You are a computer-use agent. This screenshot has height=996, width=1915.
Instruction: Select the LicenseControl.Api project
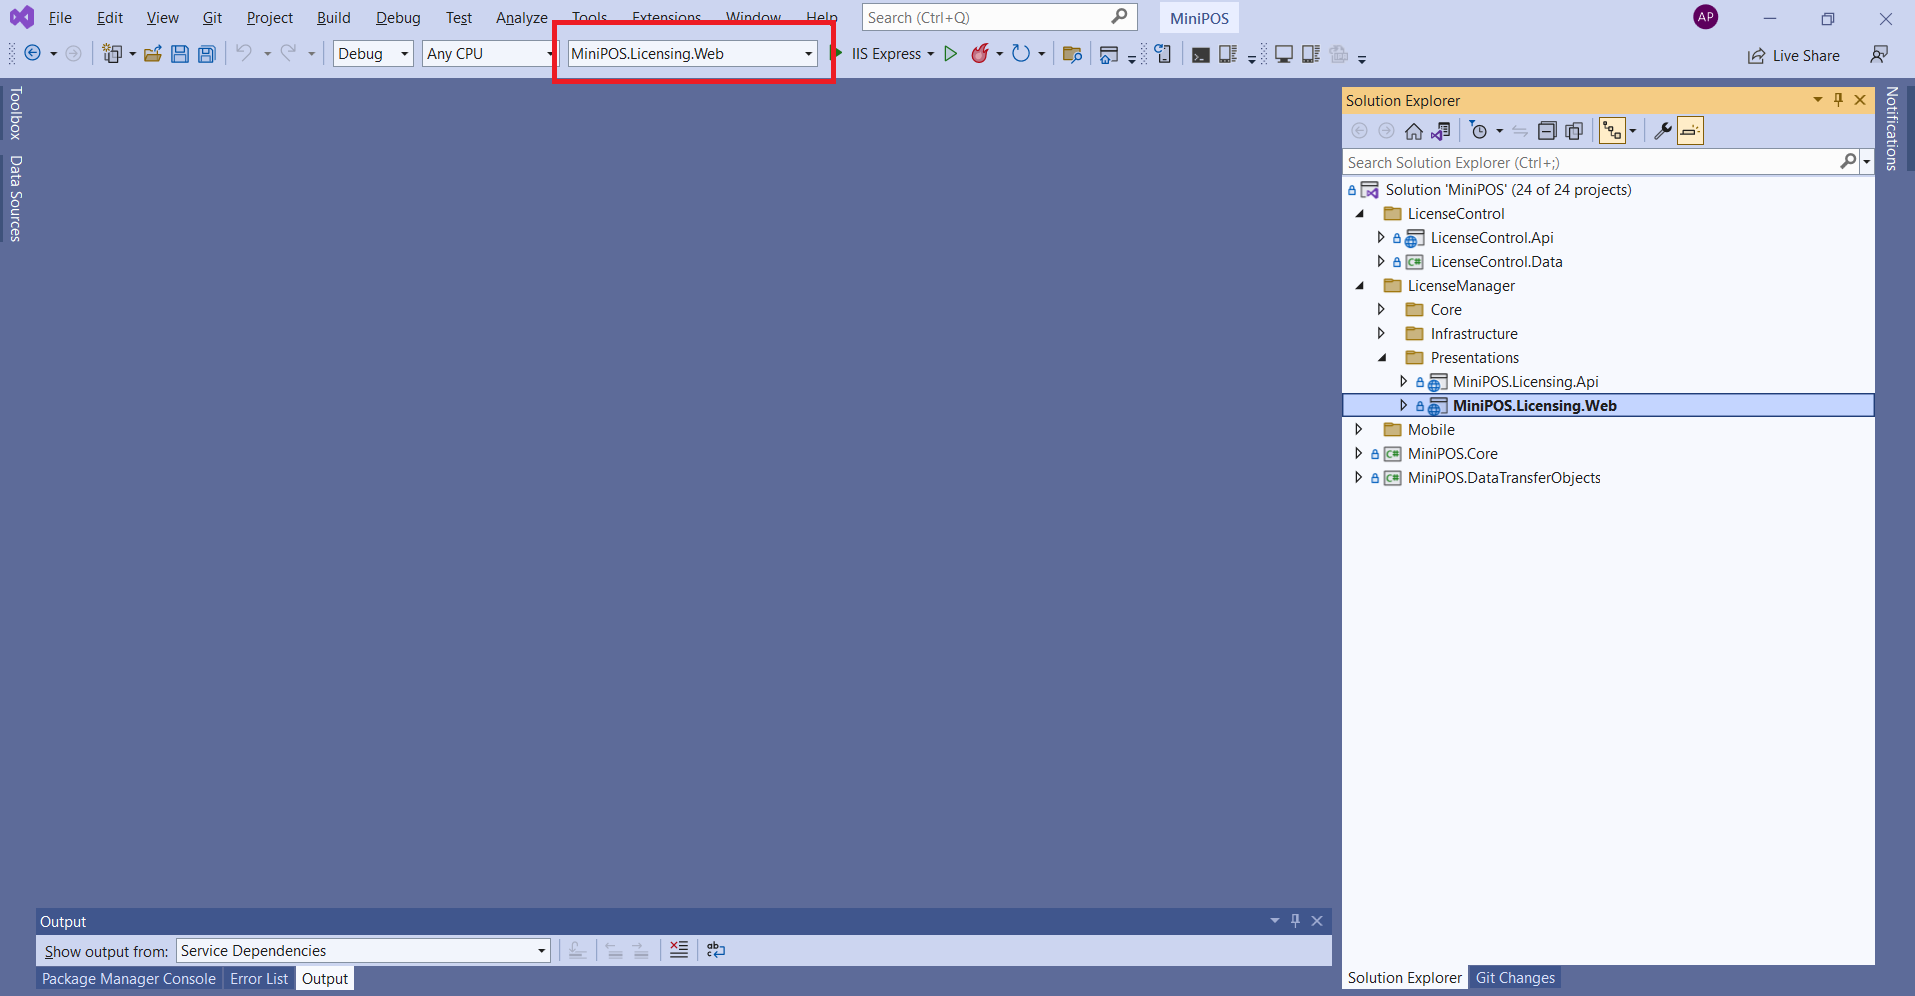coord(1492,238)
